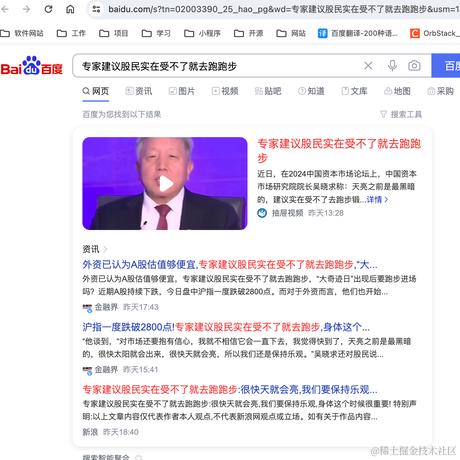Screen dimensions: 460x460
Task: Clear the search query with X icon
Action: click(368, 66)
